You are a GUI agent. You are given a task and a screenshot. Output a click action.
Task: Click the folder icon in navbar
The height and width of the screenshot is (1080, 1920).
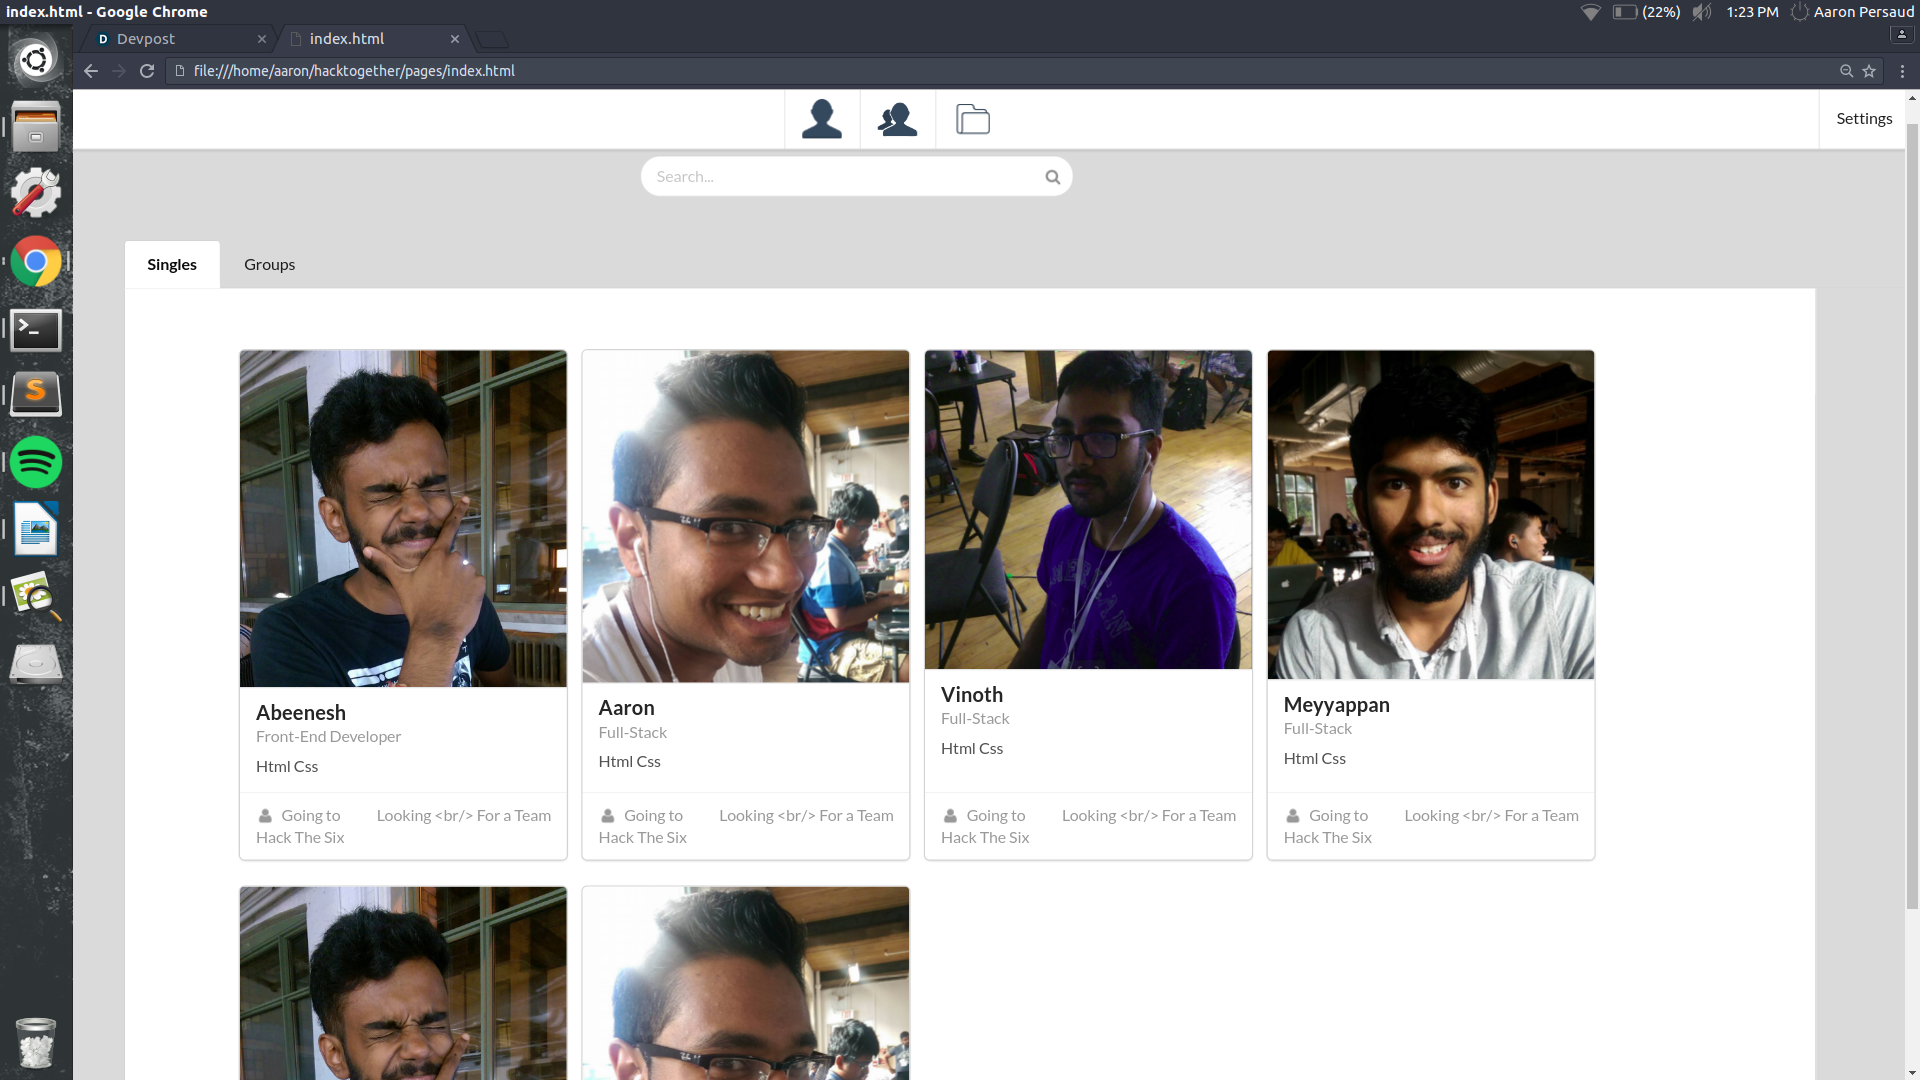(x=972, y=119)
